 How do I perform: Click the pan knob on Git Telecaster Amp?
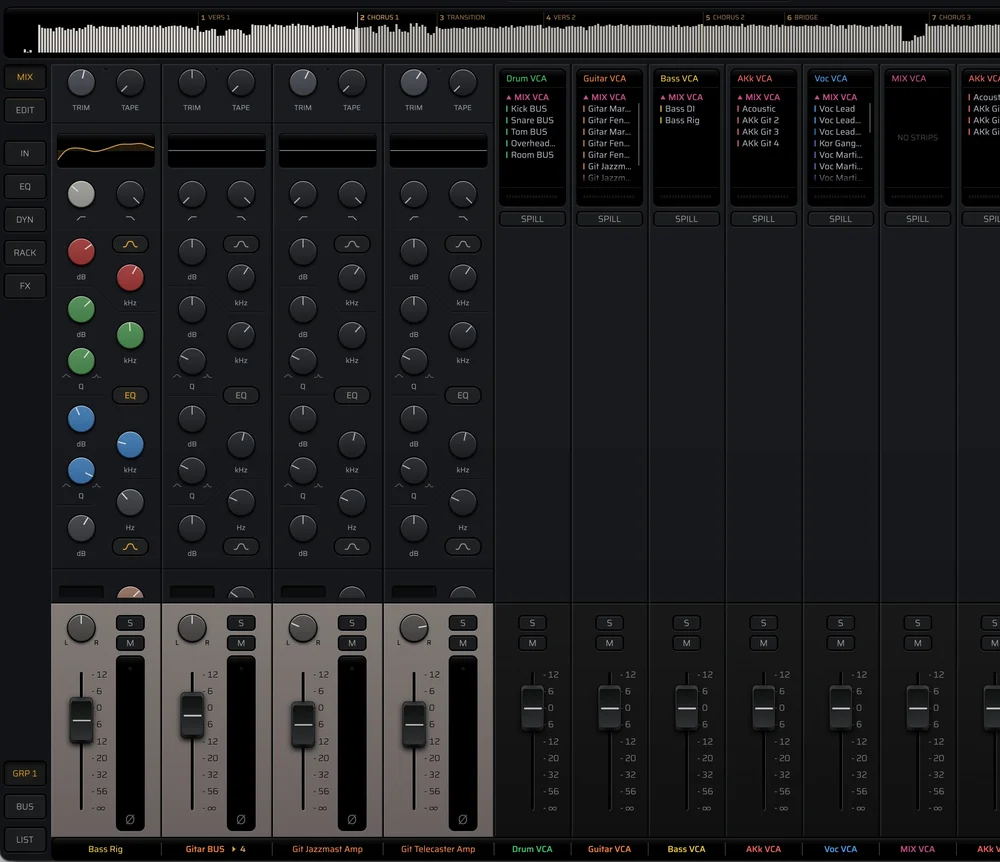414,628
